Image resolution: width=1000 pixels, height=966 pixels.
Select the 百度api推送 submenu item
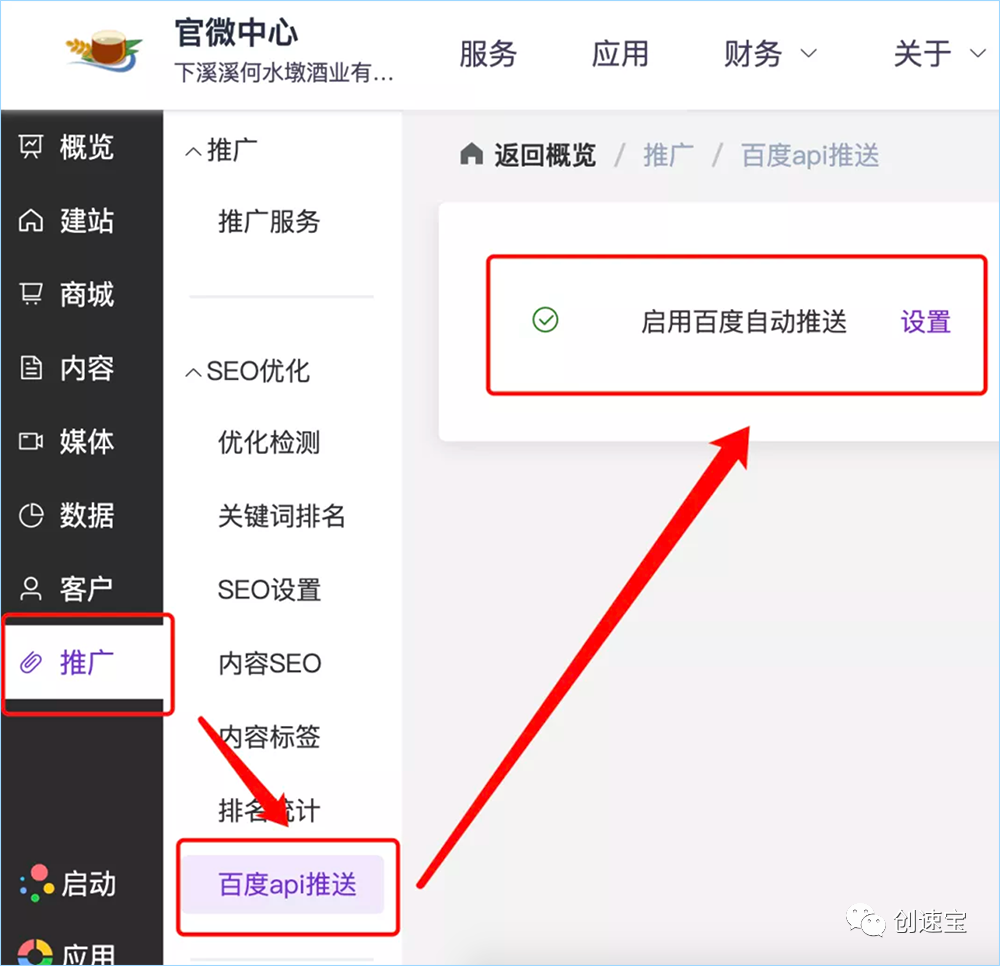click(x=284, y=884)
